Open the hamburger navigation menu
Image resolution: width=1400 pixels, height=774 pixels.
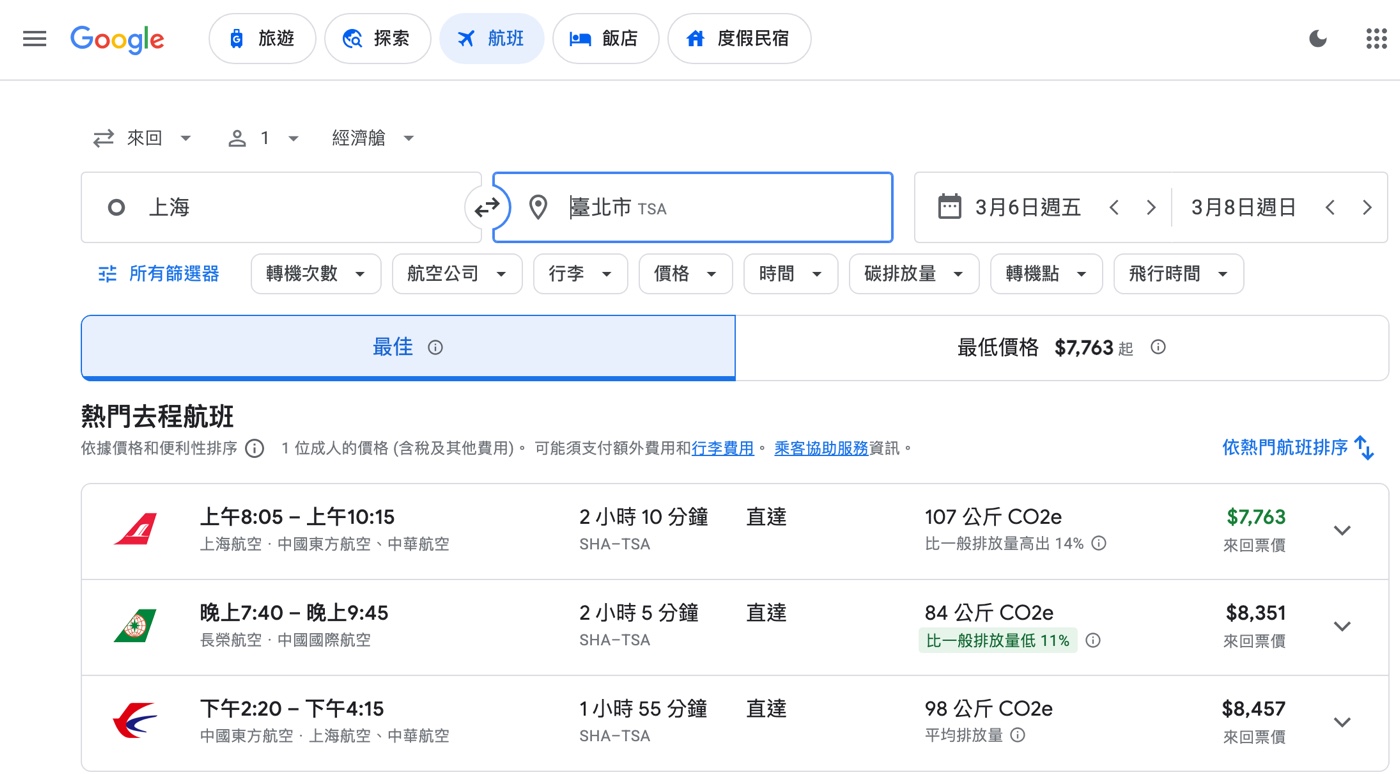coord(34,39)
